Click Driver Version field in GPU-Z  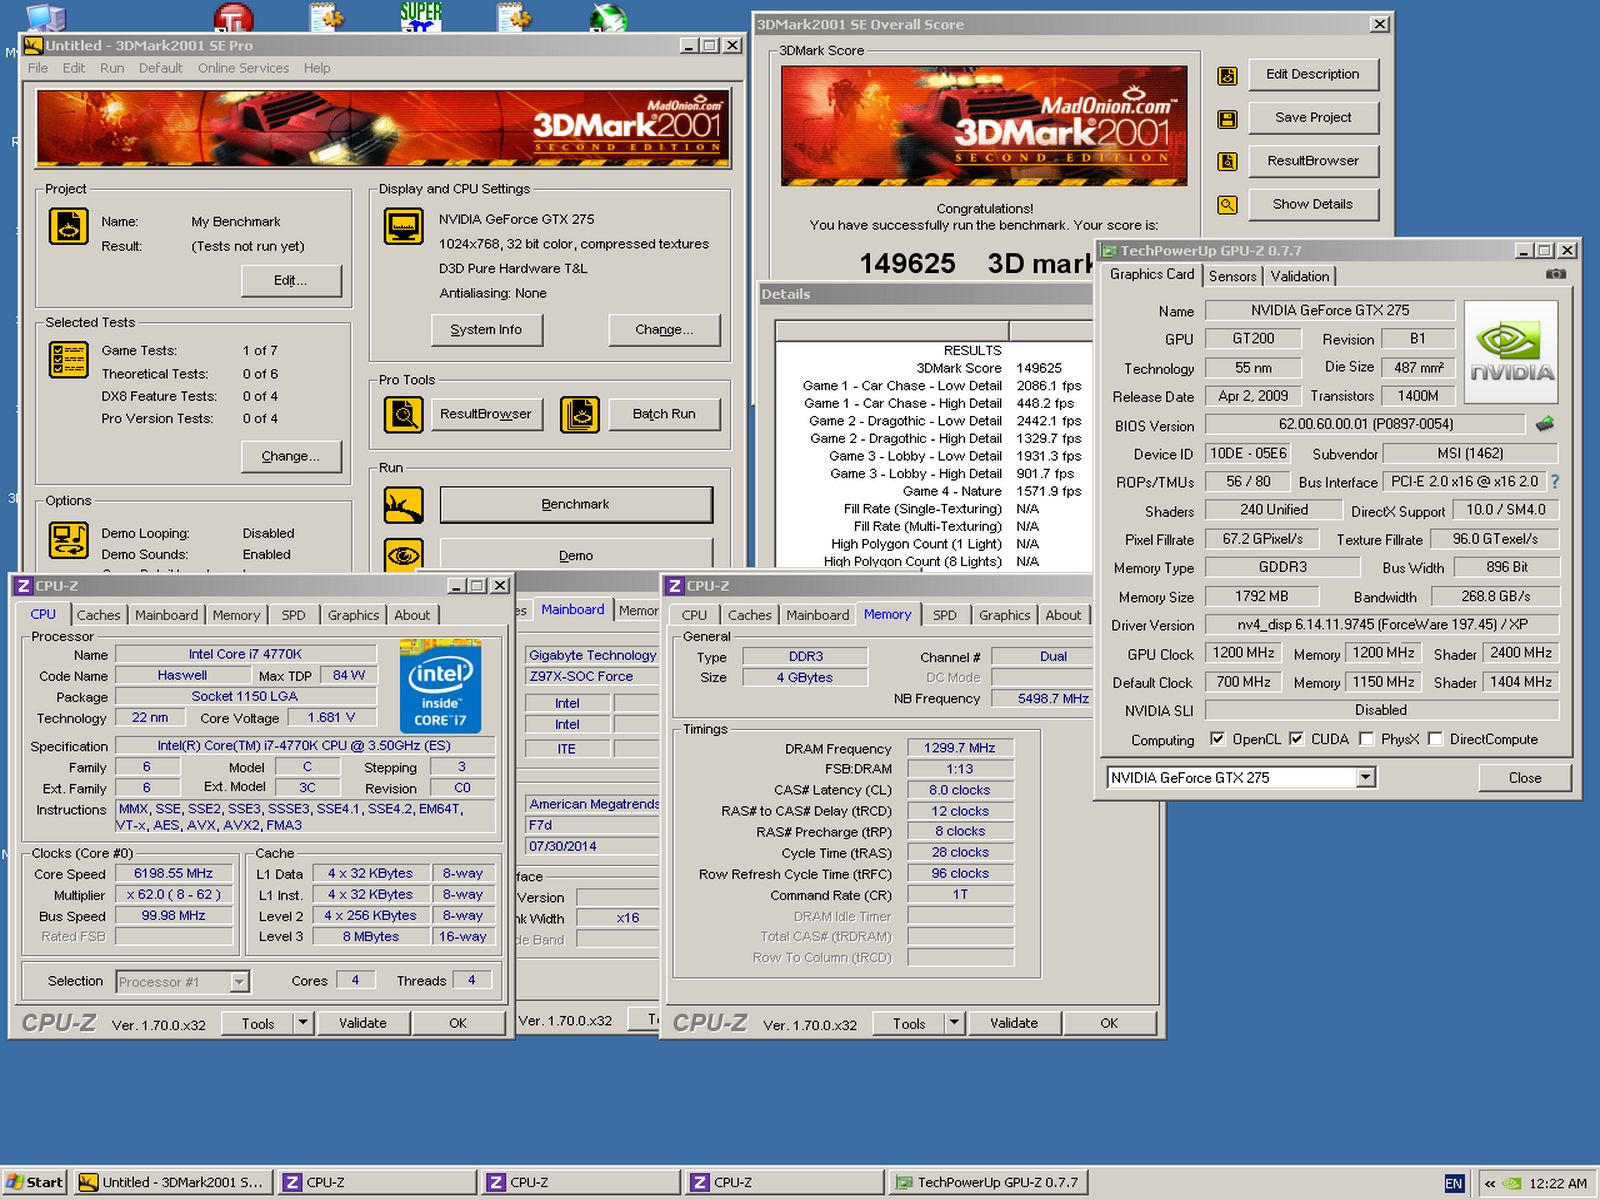tap(1382, 625)
